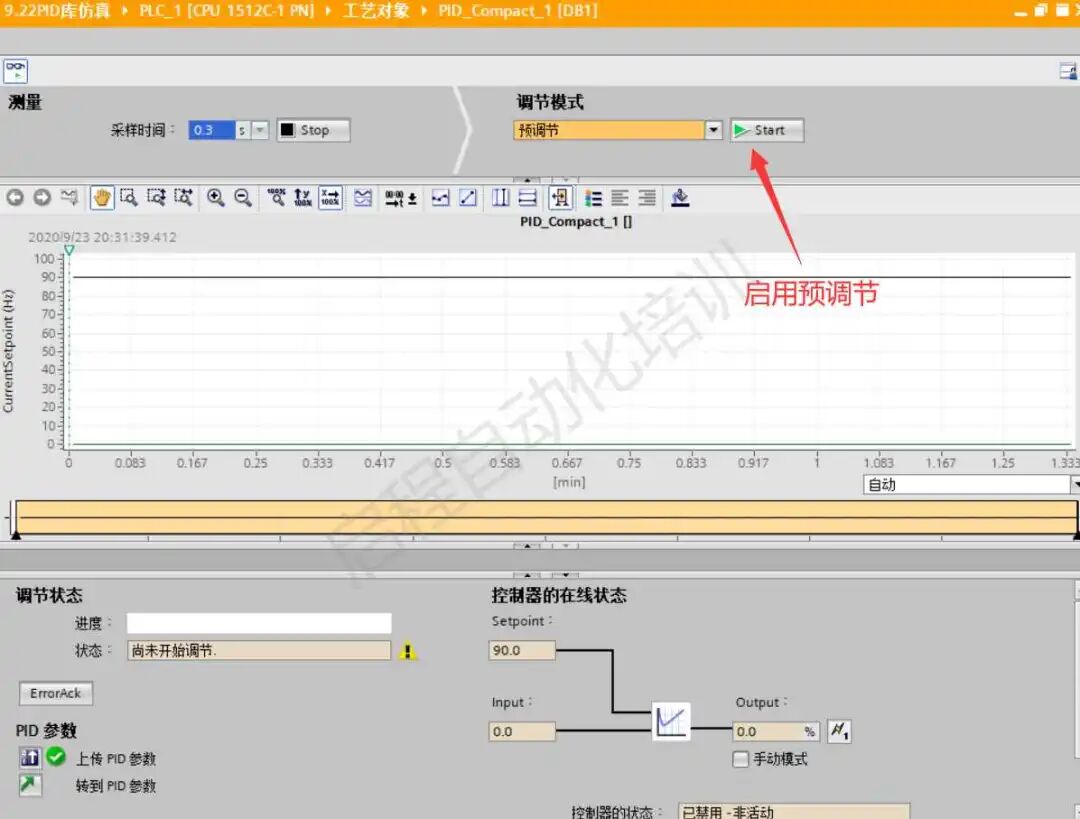The width and height of the screenshot is (1080, 819).
Task: Open the sampling time unit dropdown
Action: [x=262, y=129]
